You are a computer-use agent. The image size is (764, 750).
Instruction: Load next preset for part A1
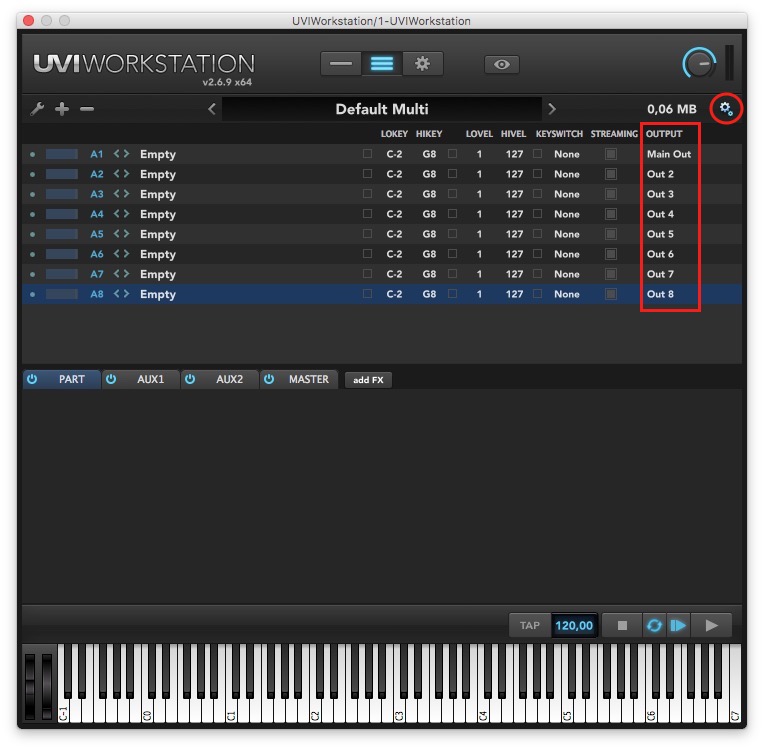pyautogui.click(x=127, y=154)
